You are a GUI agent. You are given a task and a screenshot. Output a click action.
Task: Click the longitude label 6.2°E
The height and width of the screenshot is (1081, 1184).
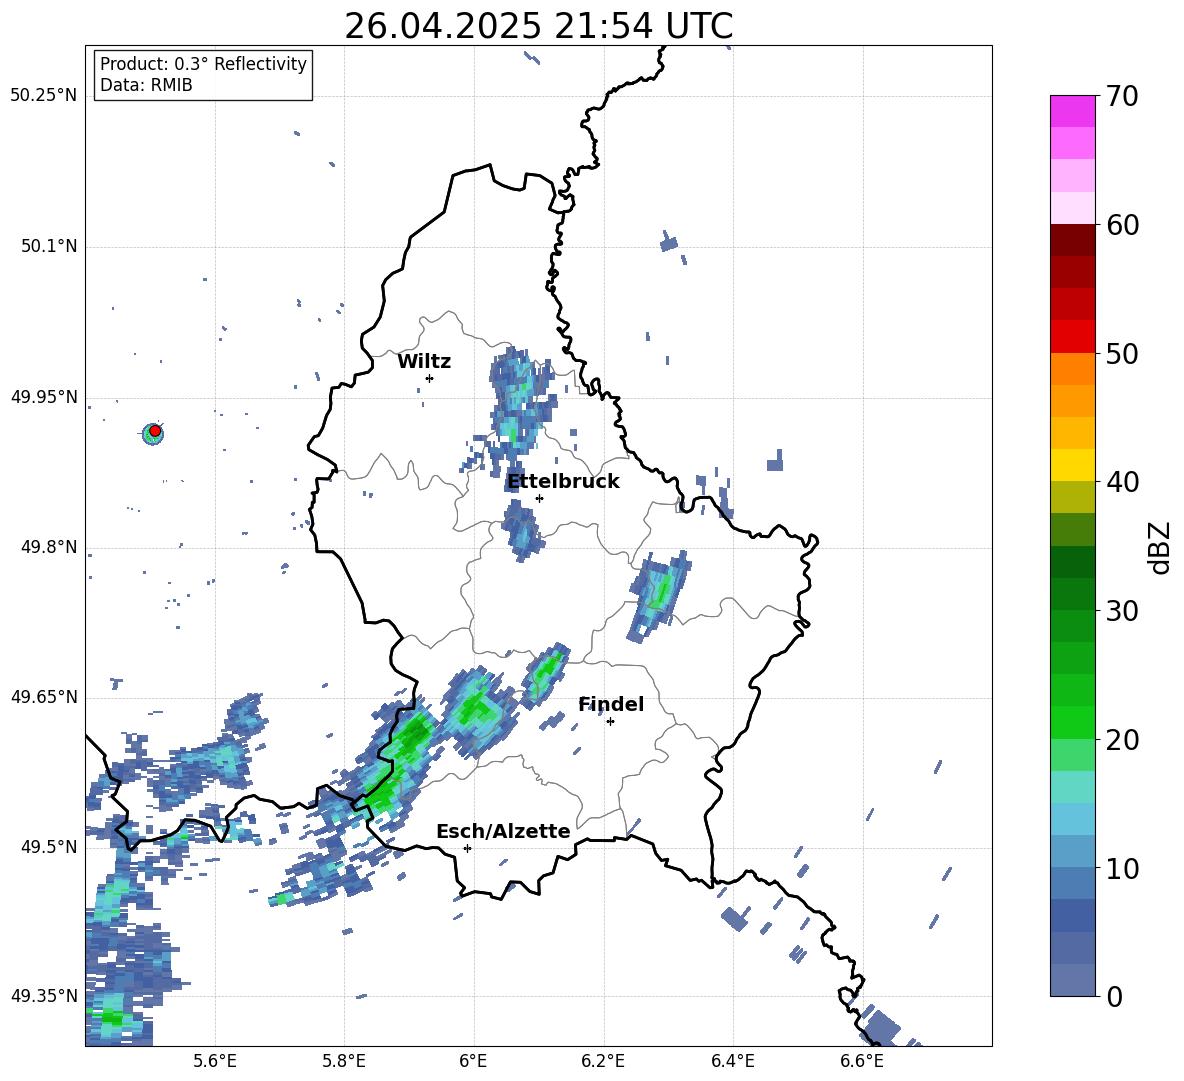click(603, 1061)
